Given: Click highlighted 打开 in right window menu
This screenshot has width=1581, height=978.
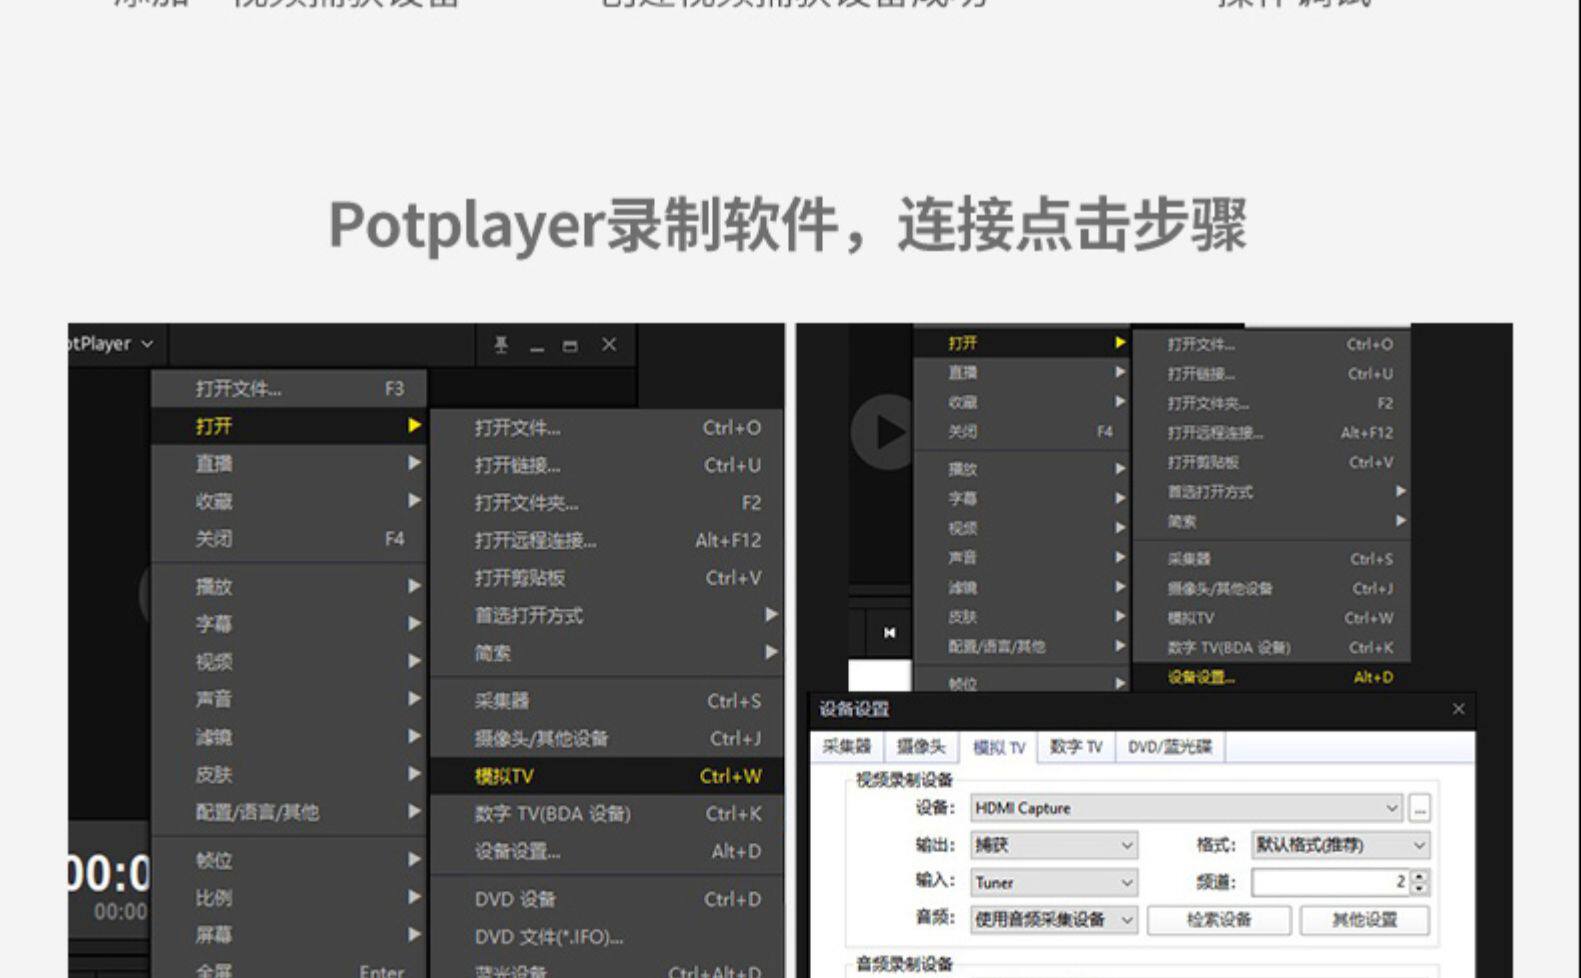Looking at the screenshot, I should click(x=1022, y=342).
